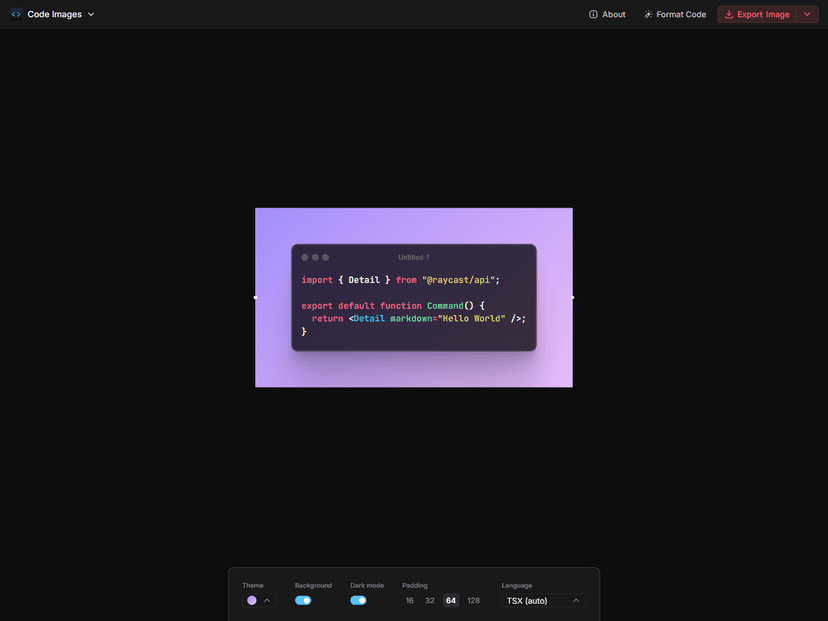This screenshot has width=828, height=621.
Task: Click the import line in the code editor
Action: (400, 280)
